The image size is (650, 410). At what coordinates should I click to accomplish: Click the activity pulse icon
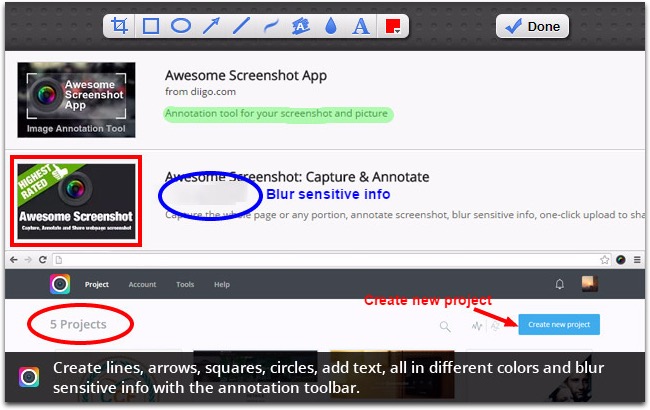pos(477,326)
